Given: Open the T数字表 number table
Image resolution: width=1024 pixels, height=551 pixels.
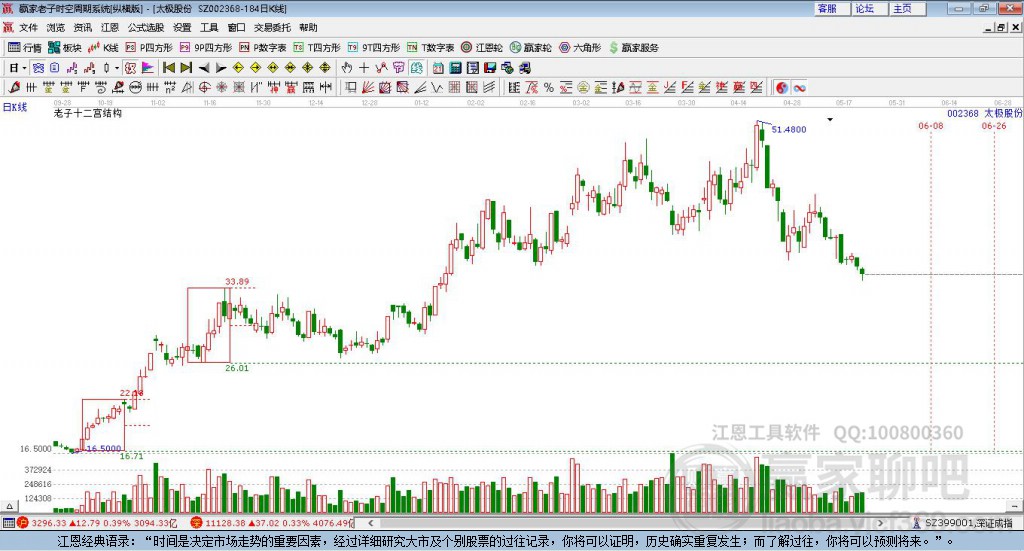Looking at the screenshot, I should pyautogui.click(x=430, y=48).
